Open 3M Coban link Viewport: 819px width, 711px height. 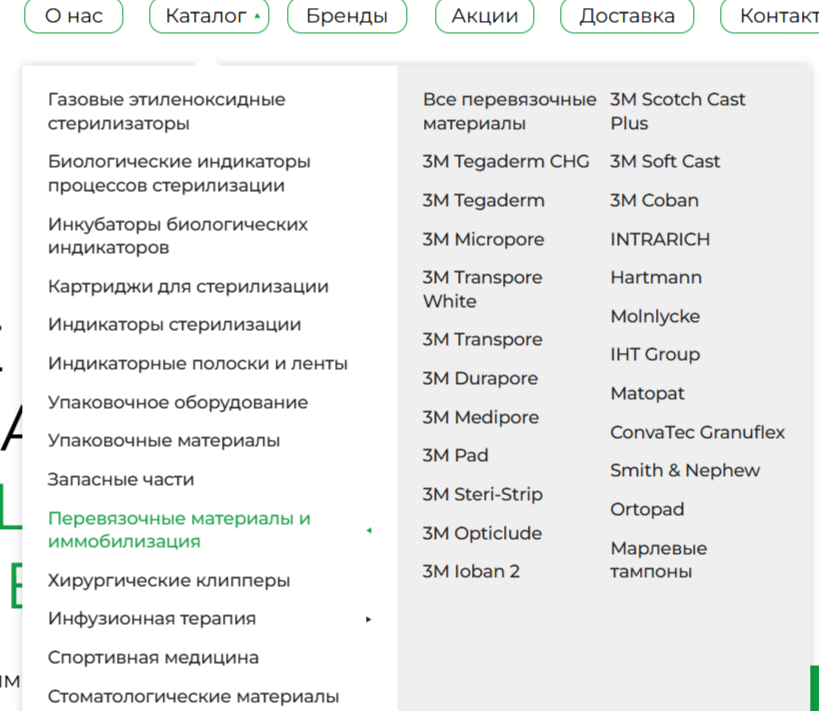coord(654,201)
